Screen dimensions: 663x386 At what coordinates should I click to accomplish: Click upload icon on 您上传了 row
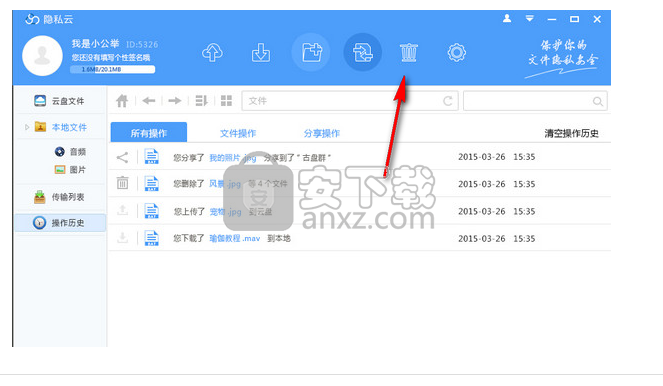point(122,210)
